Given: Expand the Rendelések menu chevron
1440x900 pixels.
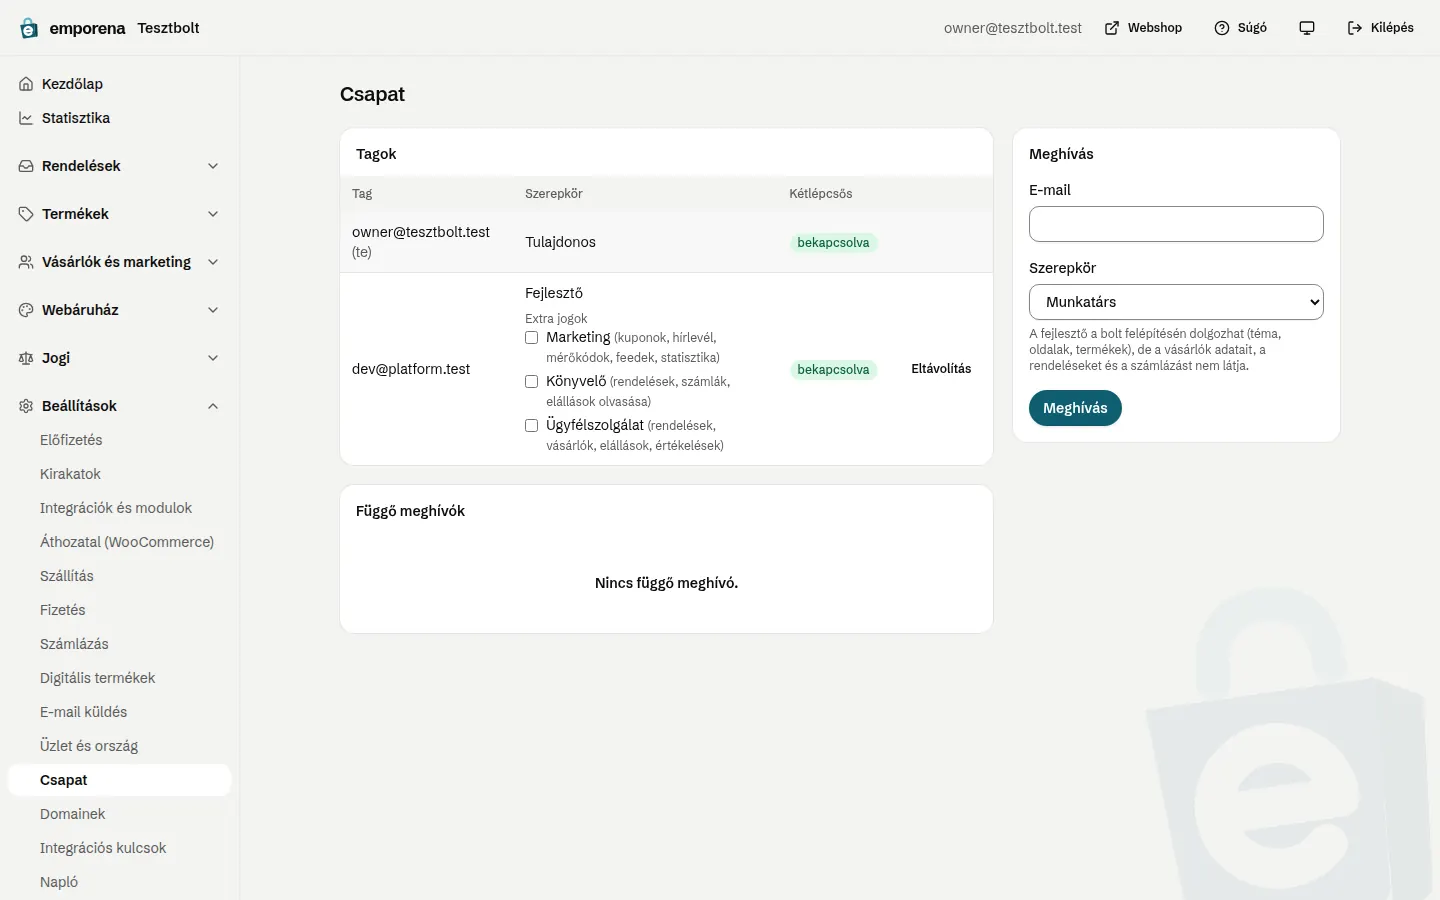Looking at the screenshot, I should (x=213, y=166).
